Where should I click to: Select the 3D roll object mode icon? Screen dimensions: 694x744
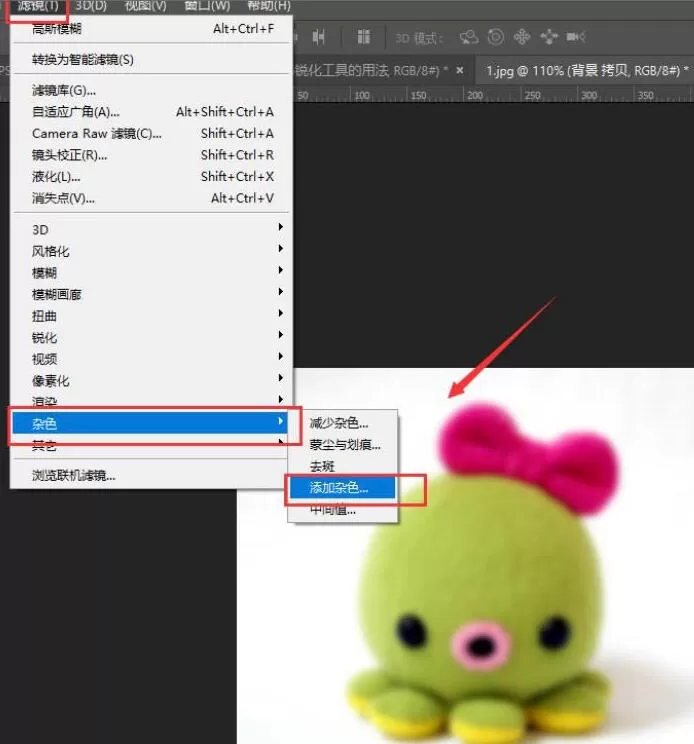496,37
